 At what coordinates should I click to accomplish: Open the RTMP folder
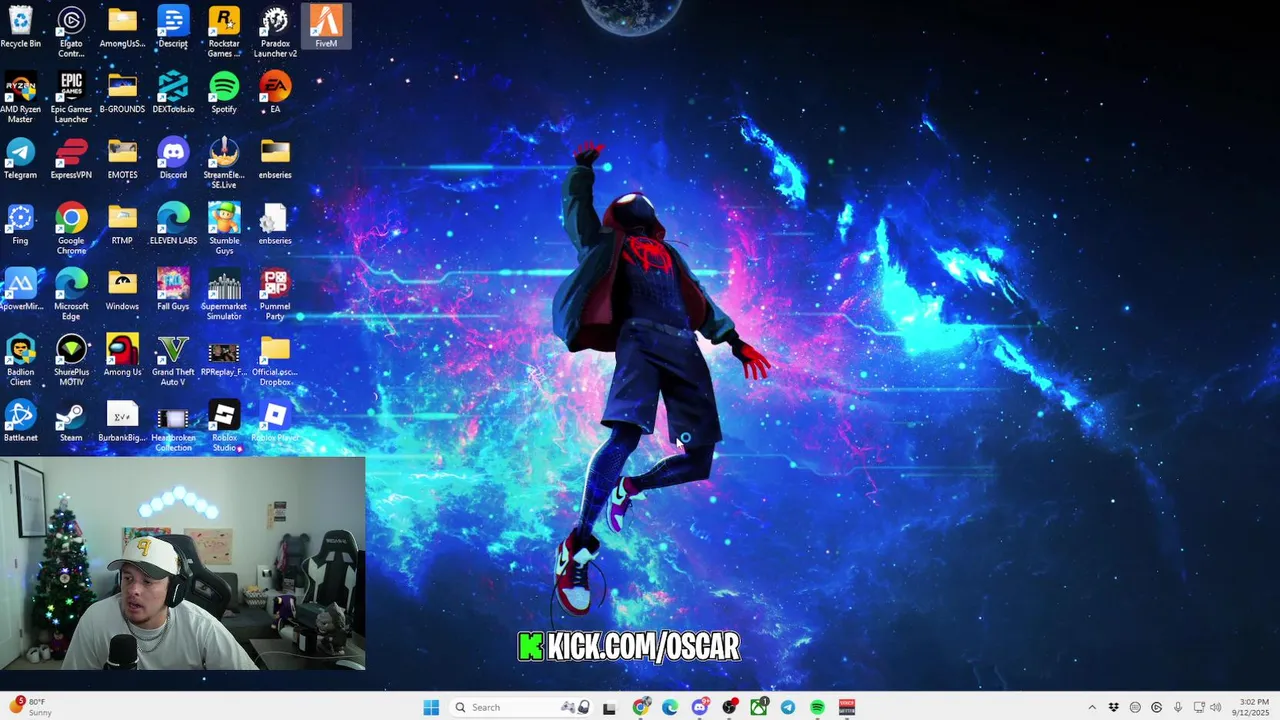click(x=122, y=224)
